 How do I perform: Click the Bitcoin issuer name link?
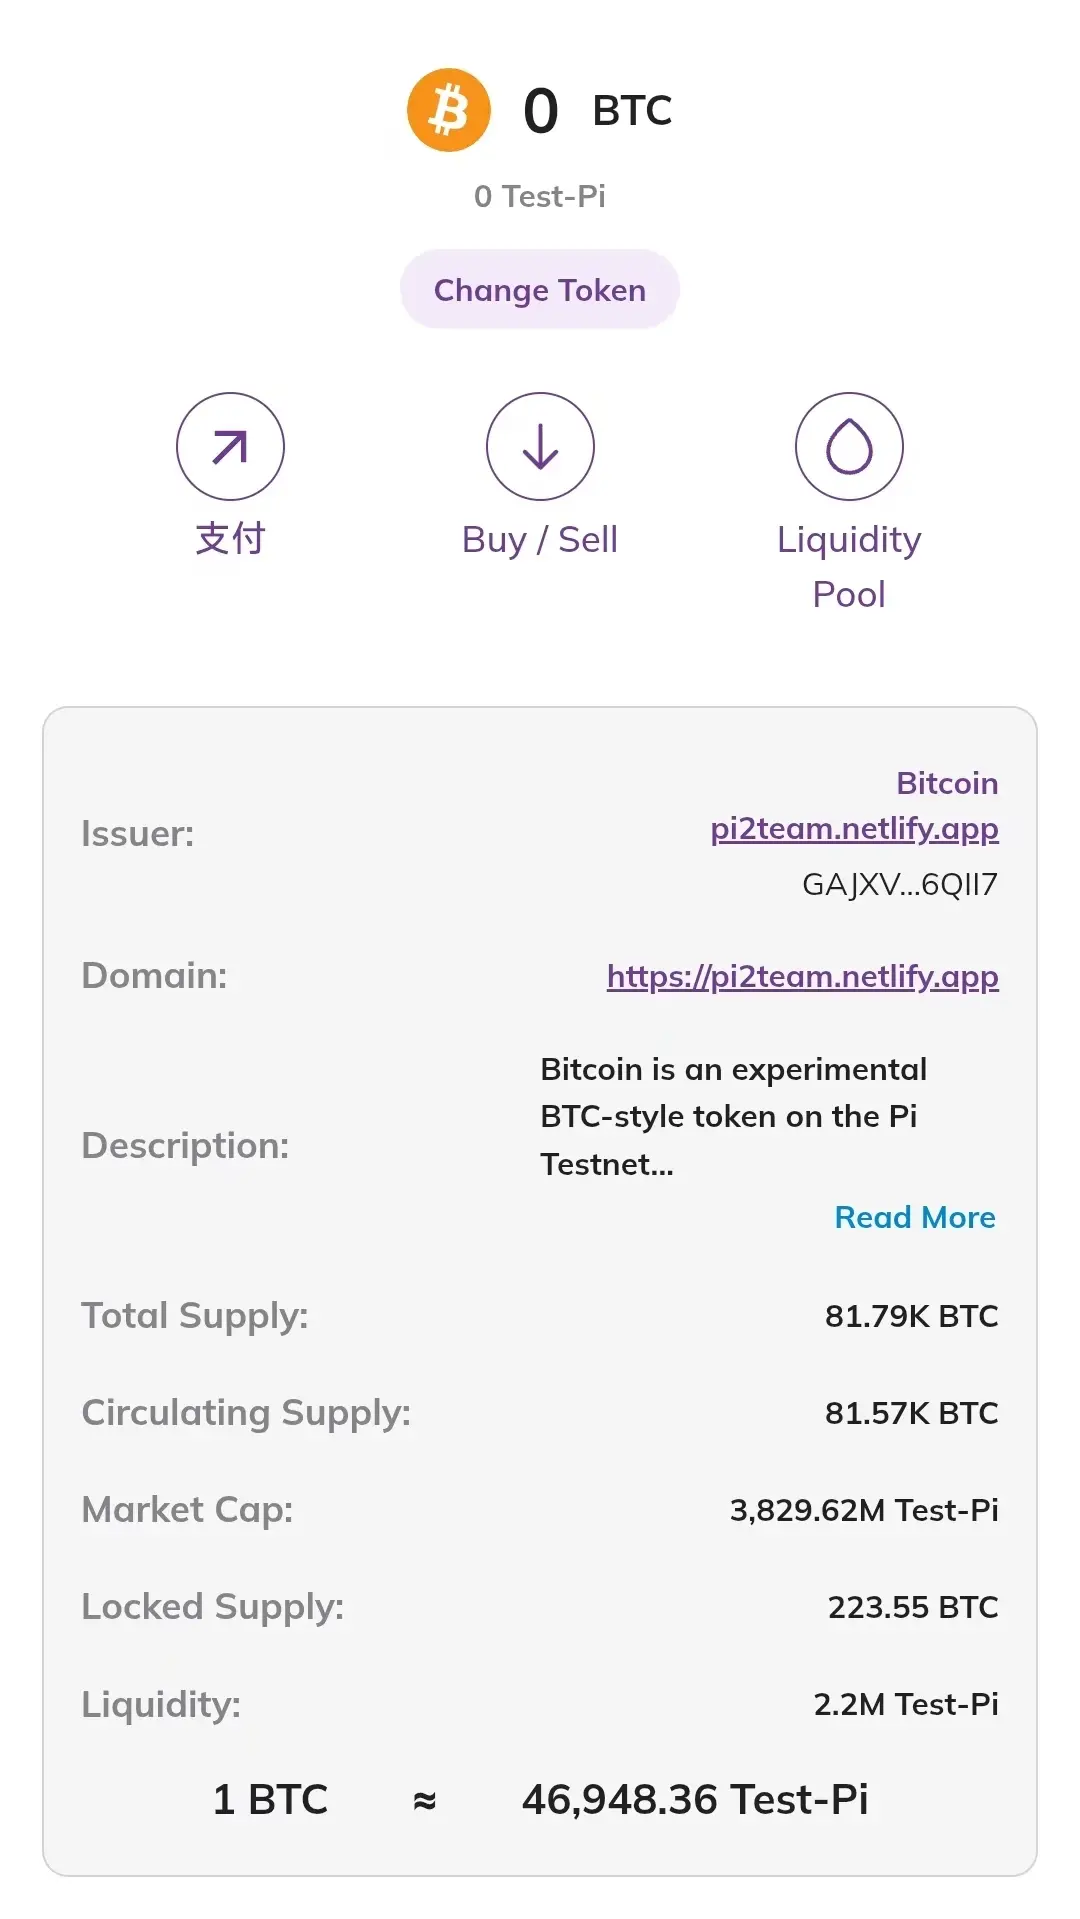coord(946,783)
